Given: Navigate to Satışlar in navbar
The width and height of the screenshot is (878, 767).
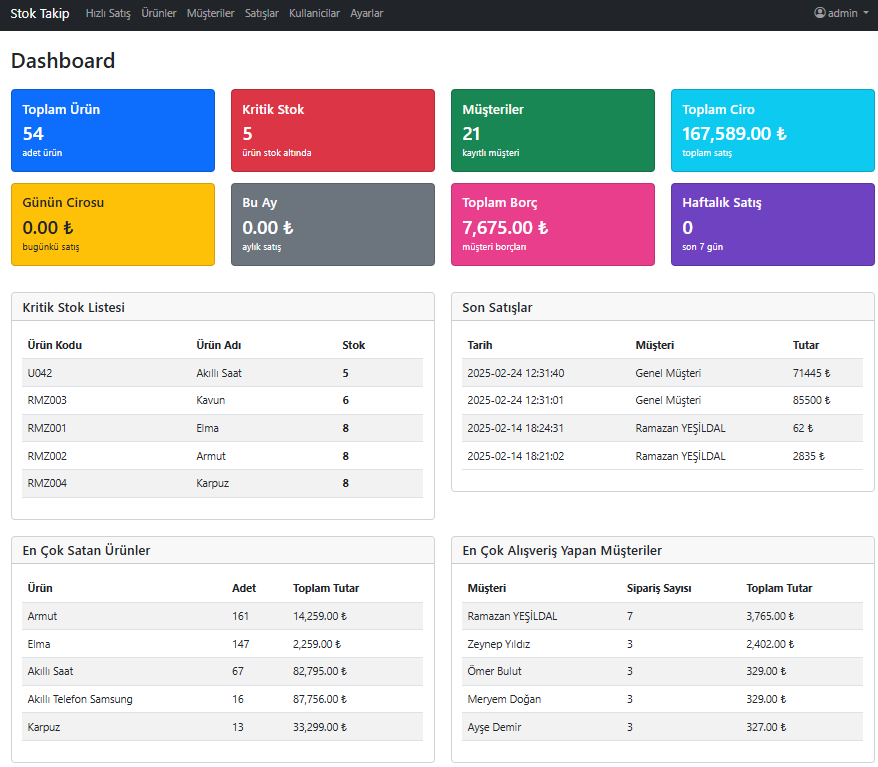Looking at the screenshot, I should [262, 14].
